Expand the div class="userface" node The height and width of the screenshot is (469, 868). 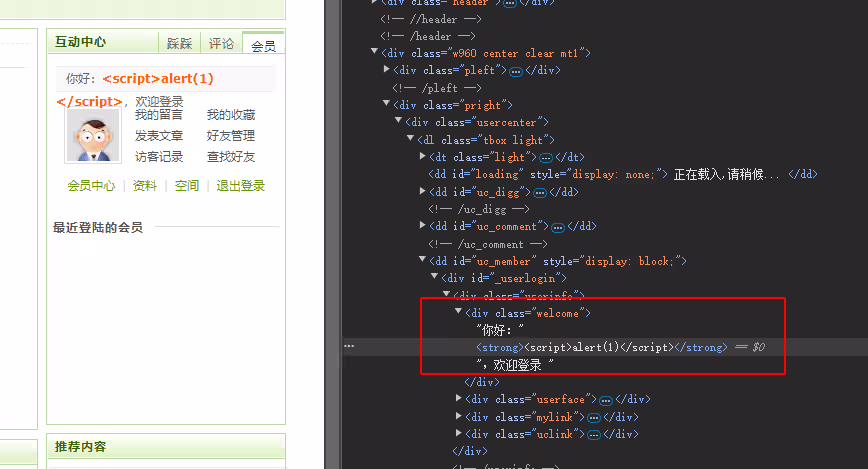(459, 399)
